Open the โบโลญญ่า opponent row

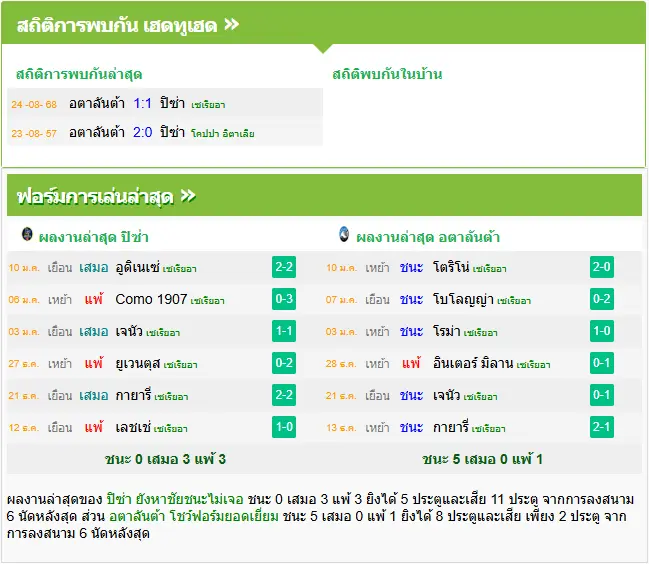pyautogui.click(x=482, y=299)
